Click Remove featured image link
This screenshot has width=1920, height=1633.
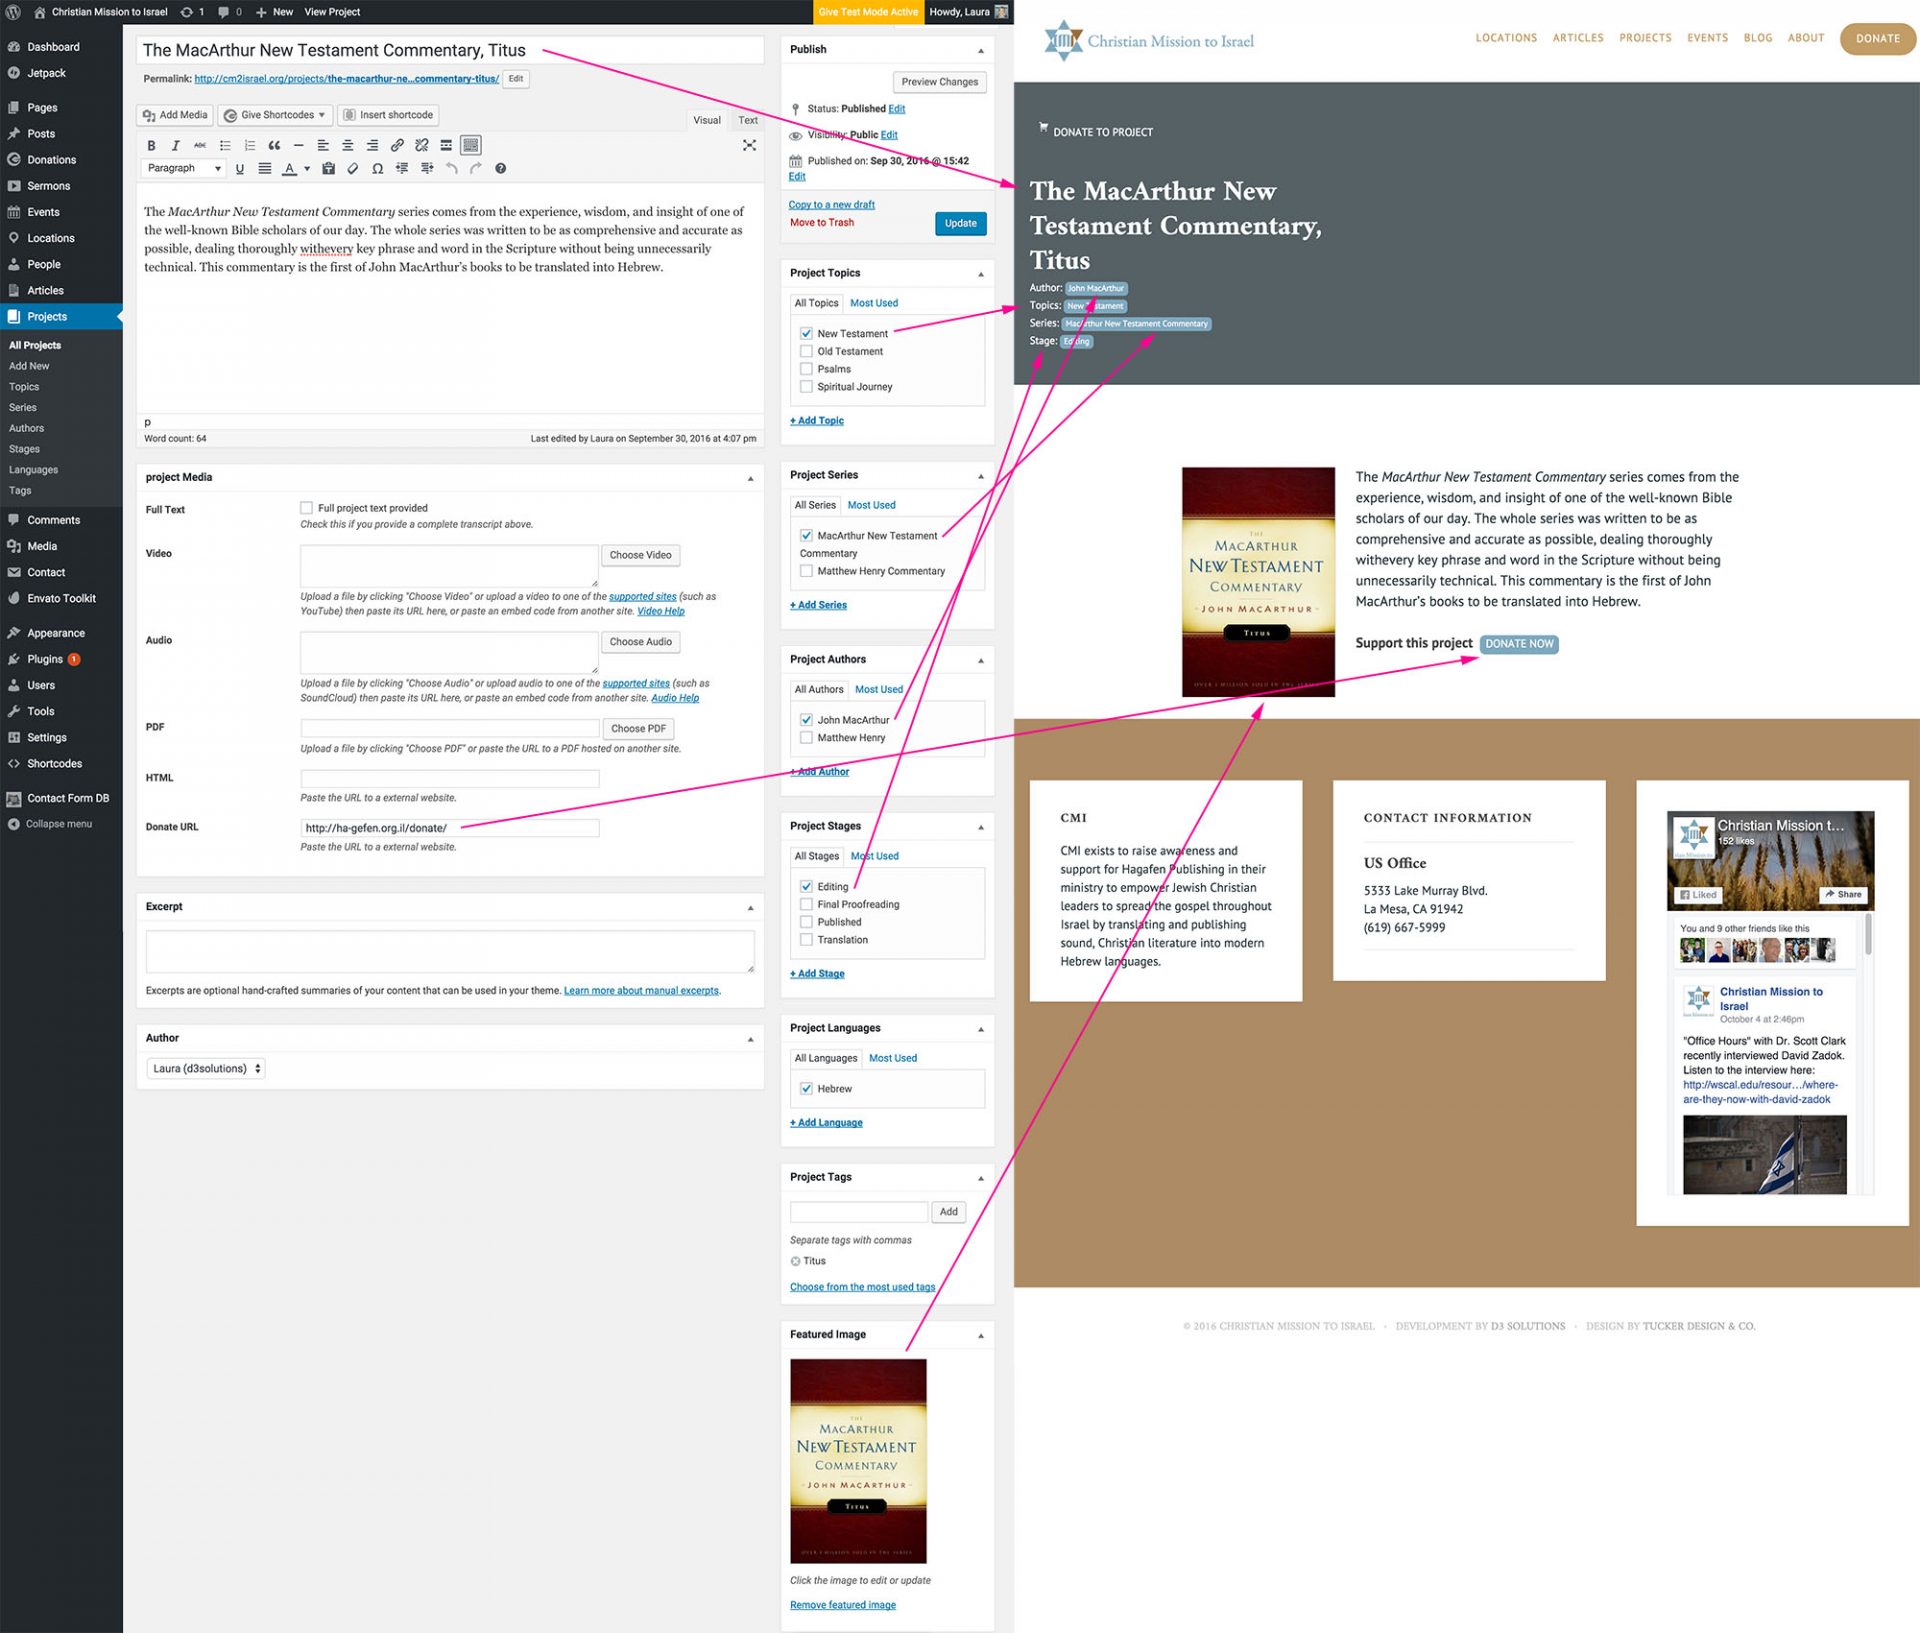click(x=843, y=1605)
